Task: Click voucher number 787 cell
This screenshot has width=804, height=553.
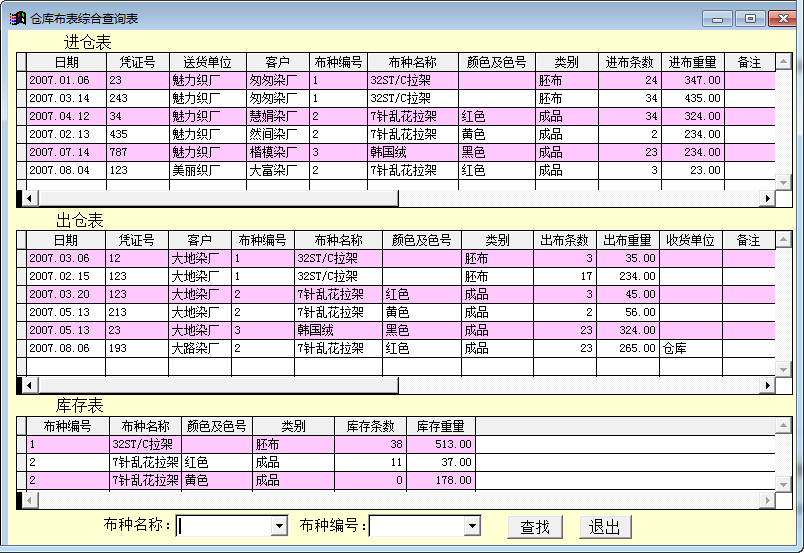Action: click(x=138, y=152)
